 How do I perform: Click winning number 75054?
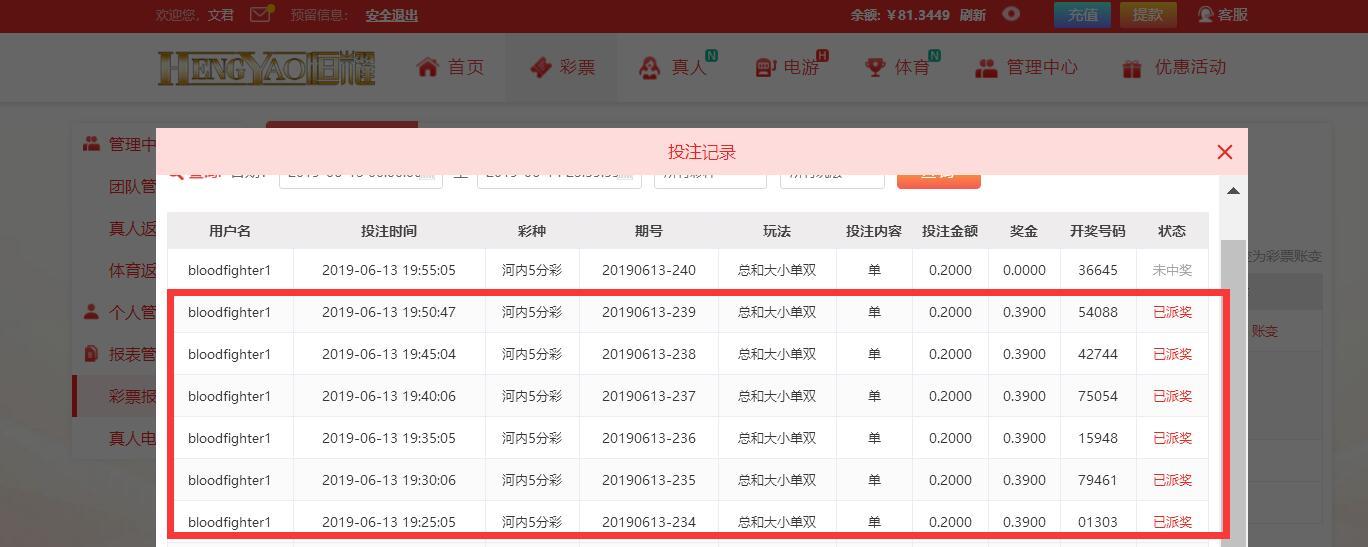pos(1098,396)
